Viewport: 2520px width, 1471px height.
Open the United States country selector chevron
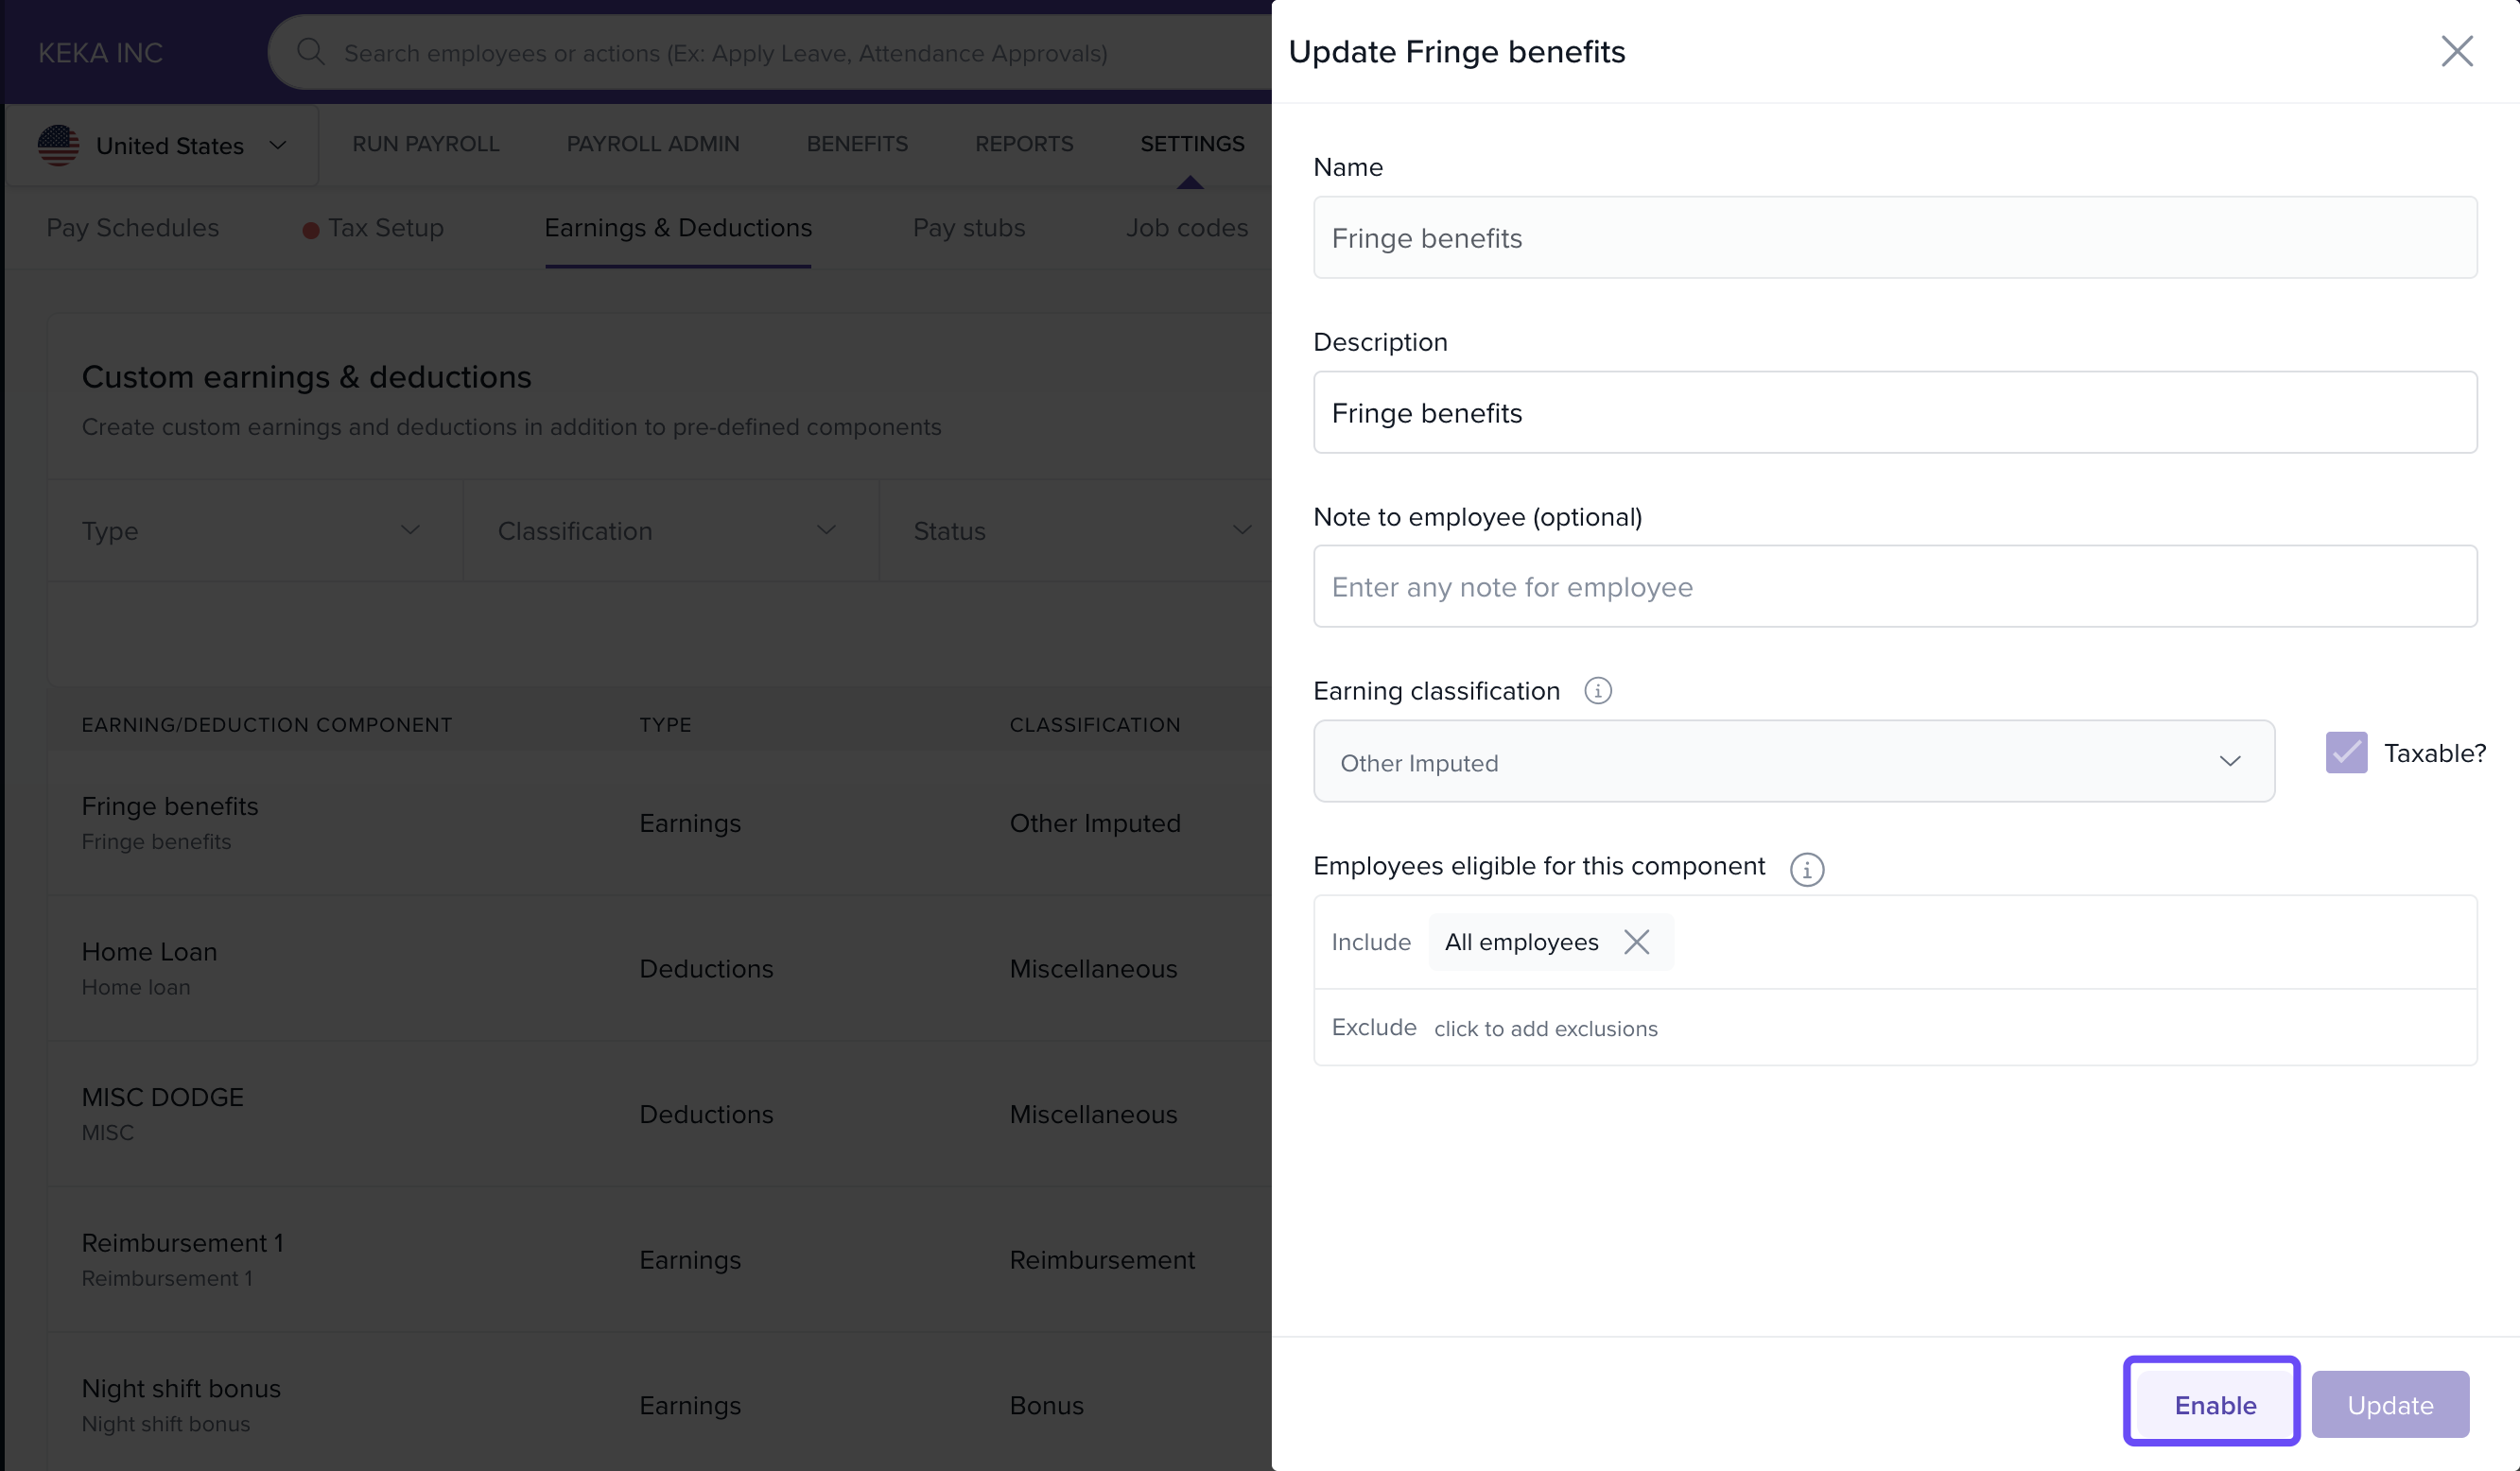[x=278, y=146]
